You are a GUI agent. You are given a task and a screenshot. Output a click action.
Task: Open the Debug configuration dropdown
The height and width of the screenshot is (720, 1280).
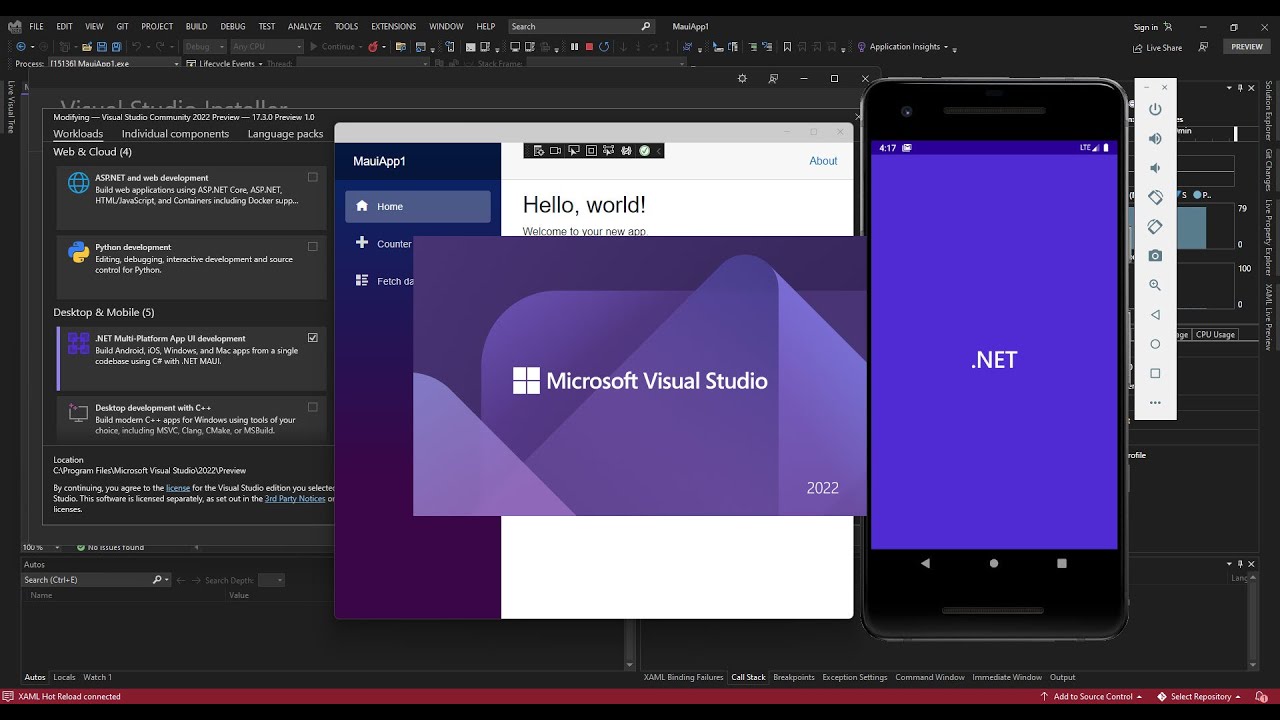pyautogui.click(x=205, y=46)
